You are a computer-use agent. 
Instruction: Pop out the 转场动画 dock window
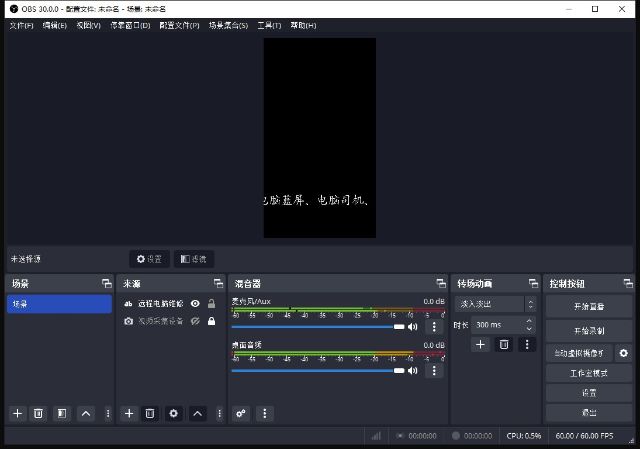(533, 283)
